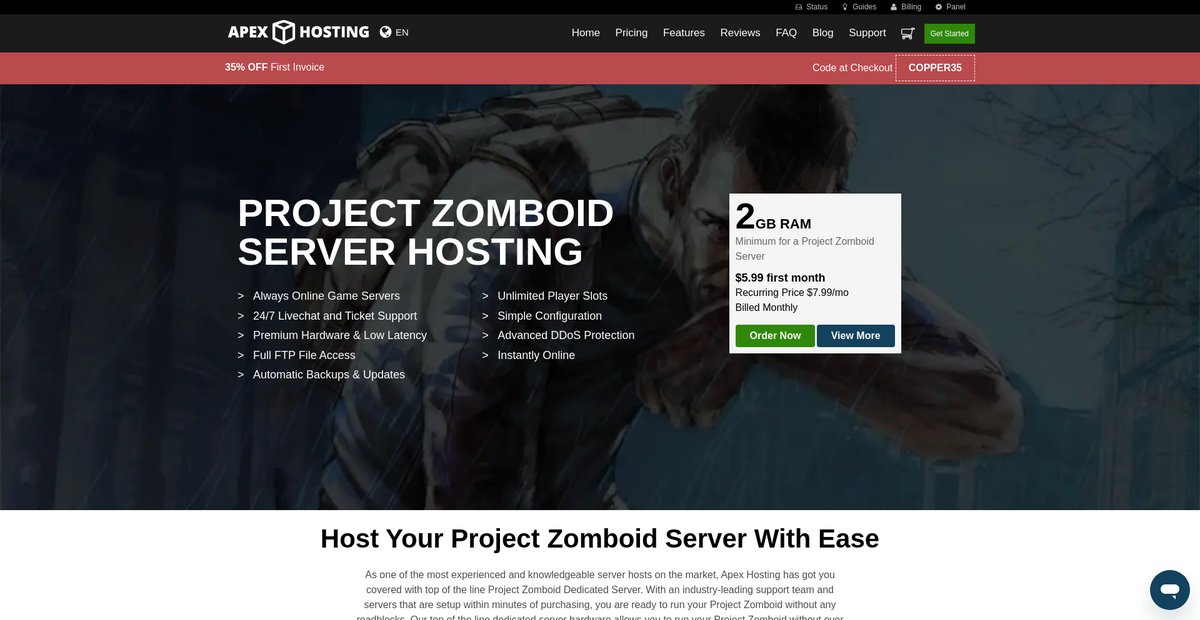Image resolution: width=1200 pixels, height=620 pixels.
Task: Click the green Get Started button
Action: [949, 33]
